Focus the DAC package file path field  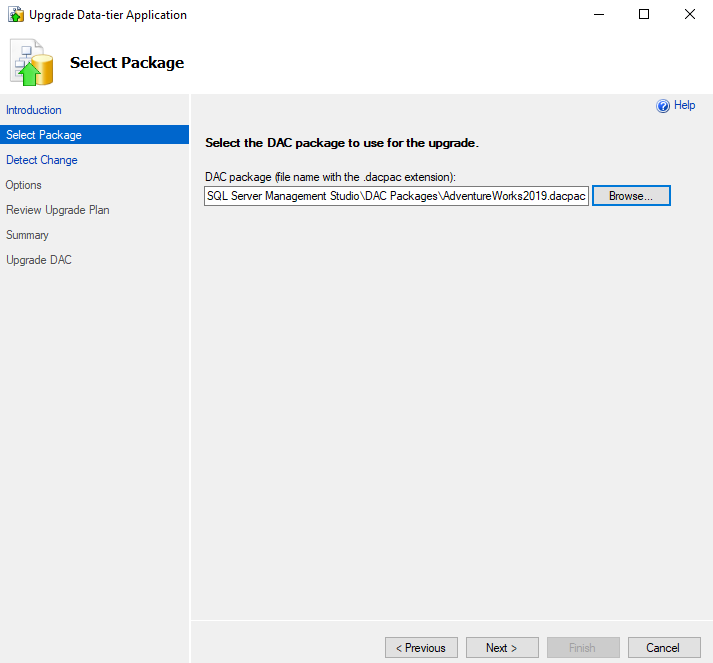396,196
